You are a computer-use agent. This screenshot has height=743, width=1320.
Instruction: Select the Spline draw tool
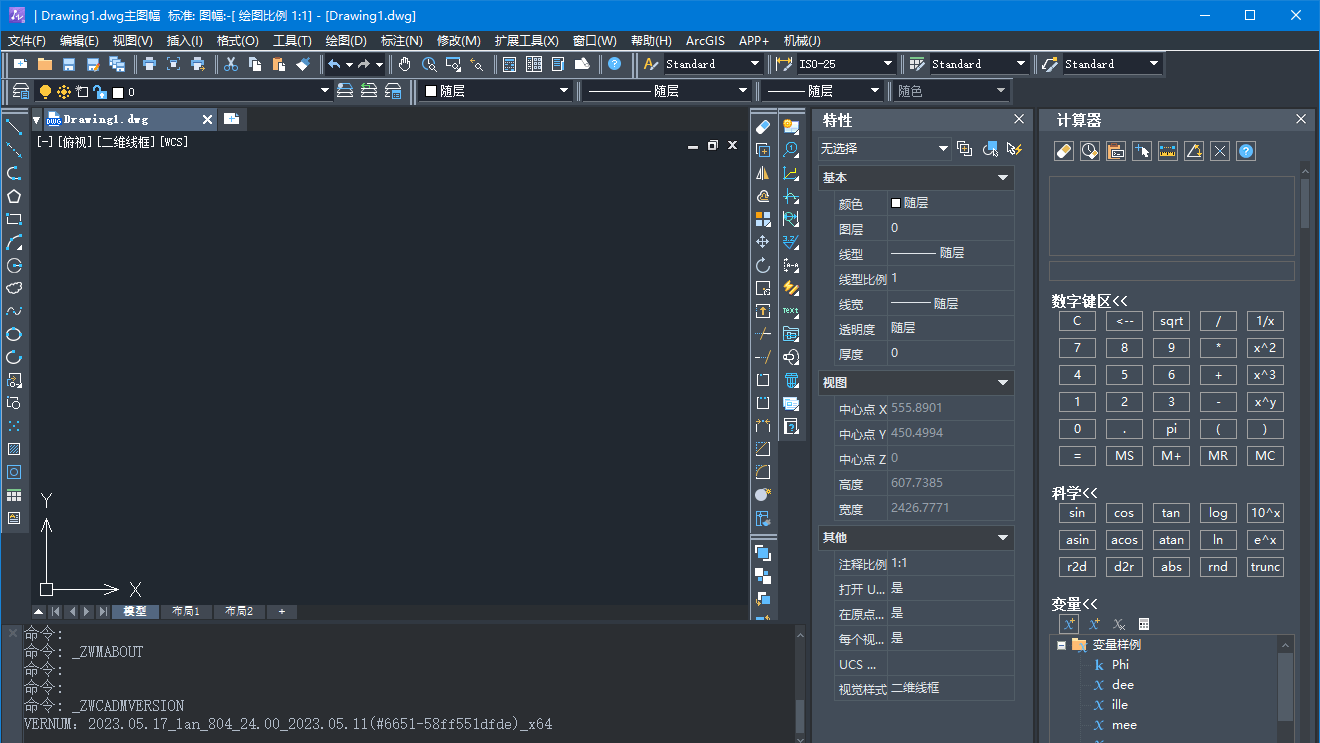pos(14,311)
